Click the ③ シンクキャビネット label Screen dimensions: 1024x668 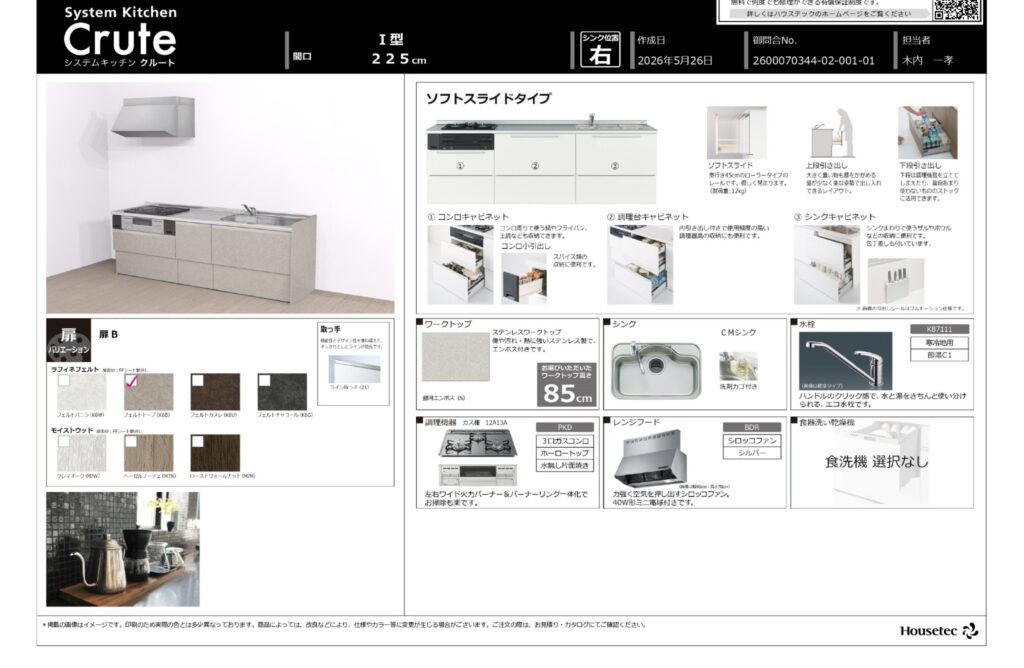click(835, 217)
